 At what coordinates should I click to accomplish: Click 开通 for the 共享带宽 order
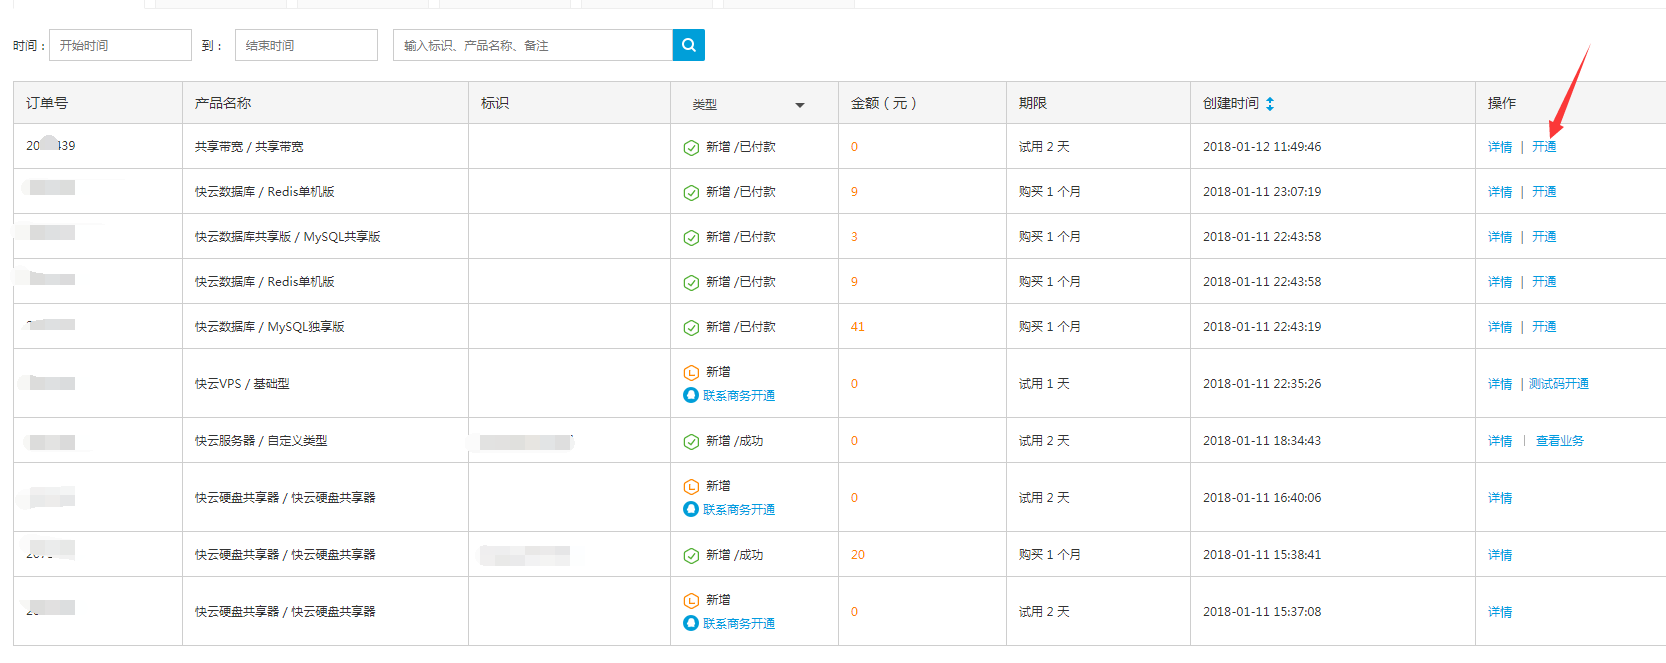click(x=1544, y=147)
